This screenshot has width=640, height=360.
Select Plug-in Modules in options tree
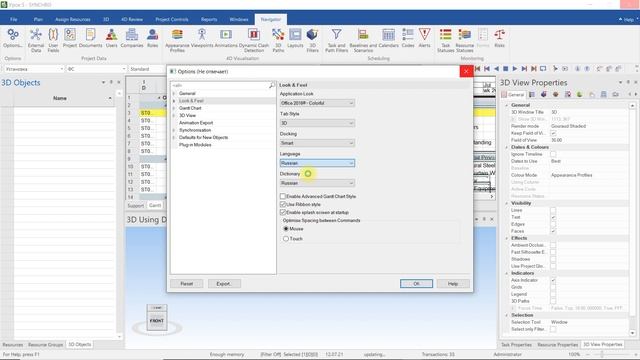[x=195, y=145]
